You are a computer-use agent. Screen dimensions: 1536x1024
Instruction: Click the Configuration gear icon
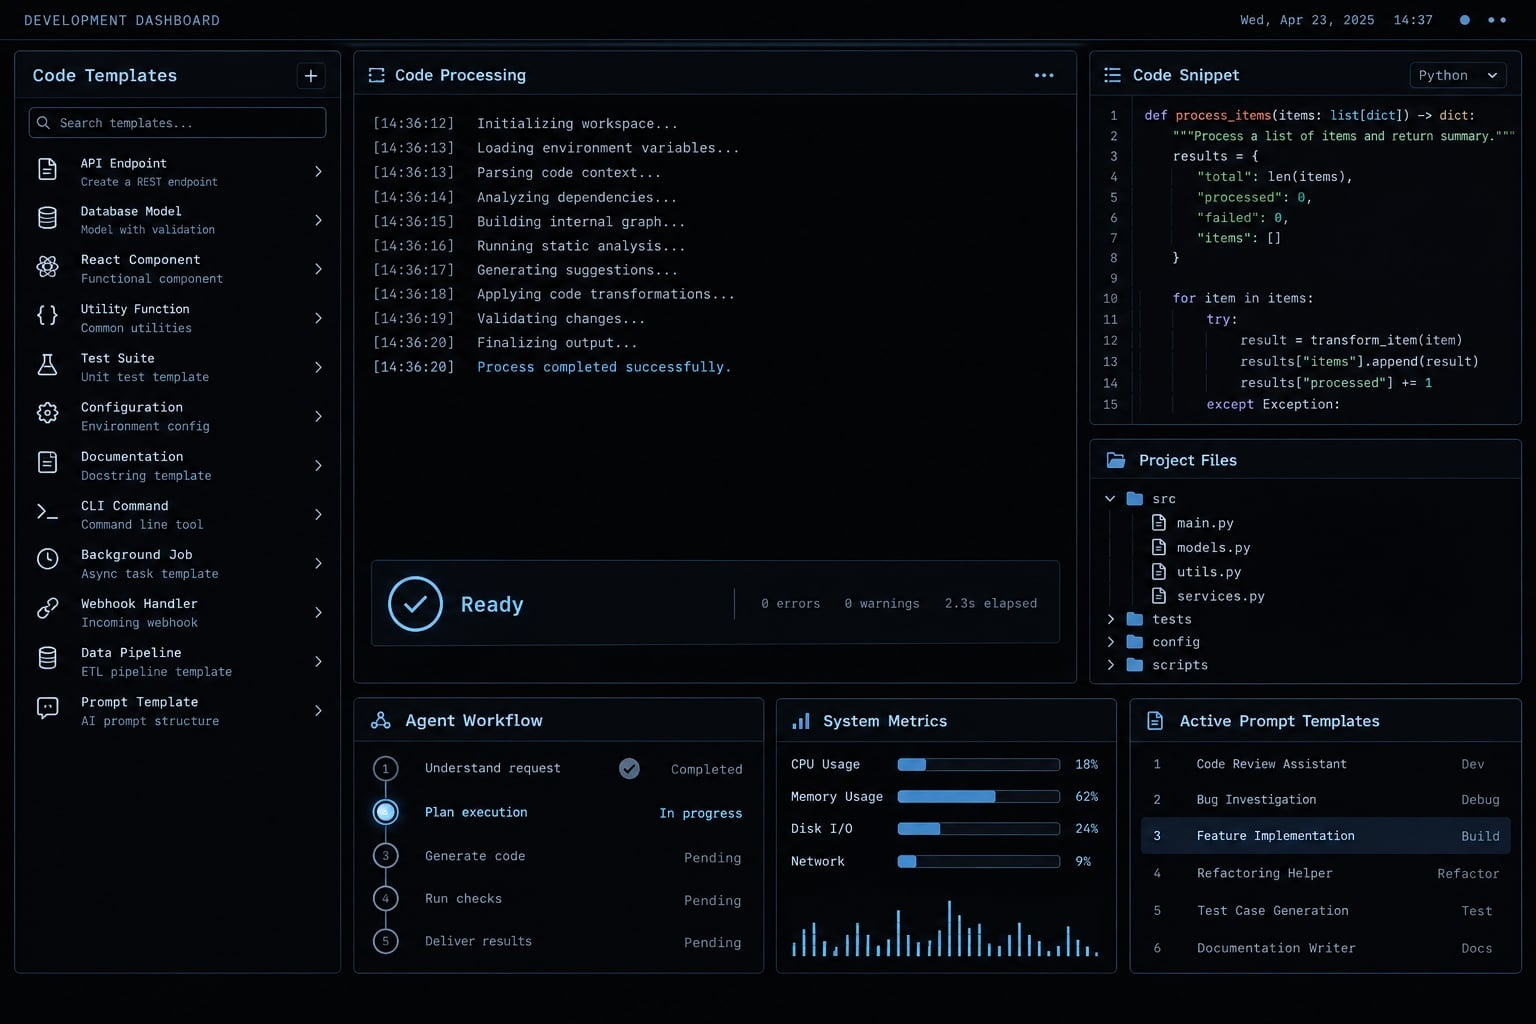pyautogui.click(x=47, y=413)
